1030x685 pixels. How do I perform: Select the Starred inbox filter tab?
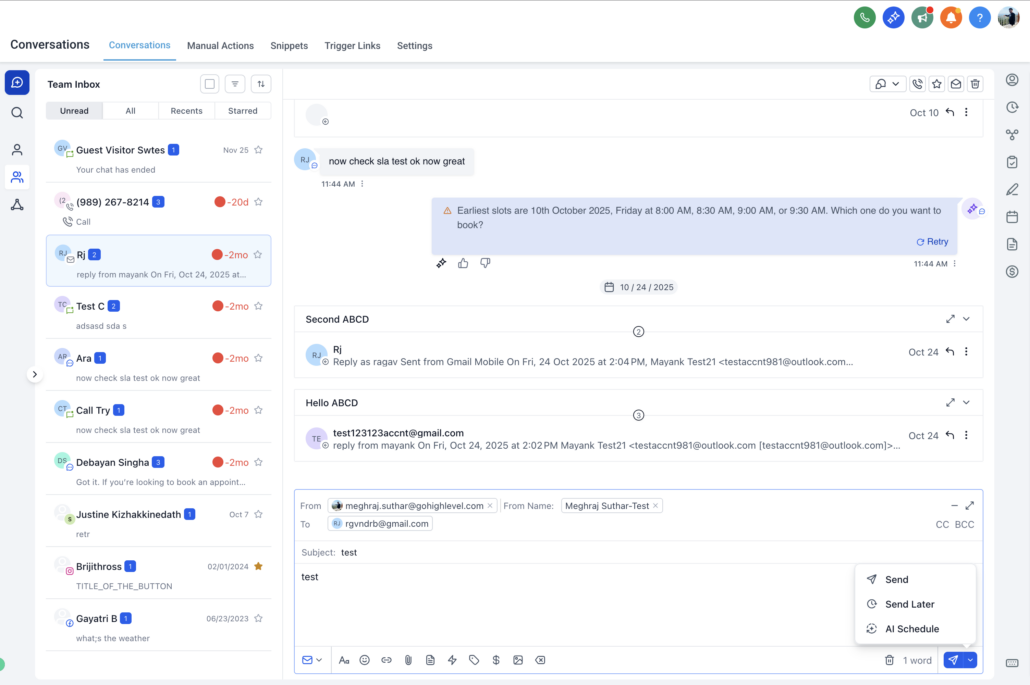point(243,111)
